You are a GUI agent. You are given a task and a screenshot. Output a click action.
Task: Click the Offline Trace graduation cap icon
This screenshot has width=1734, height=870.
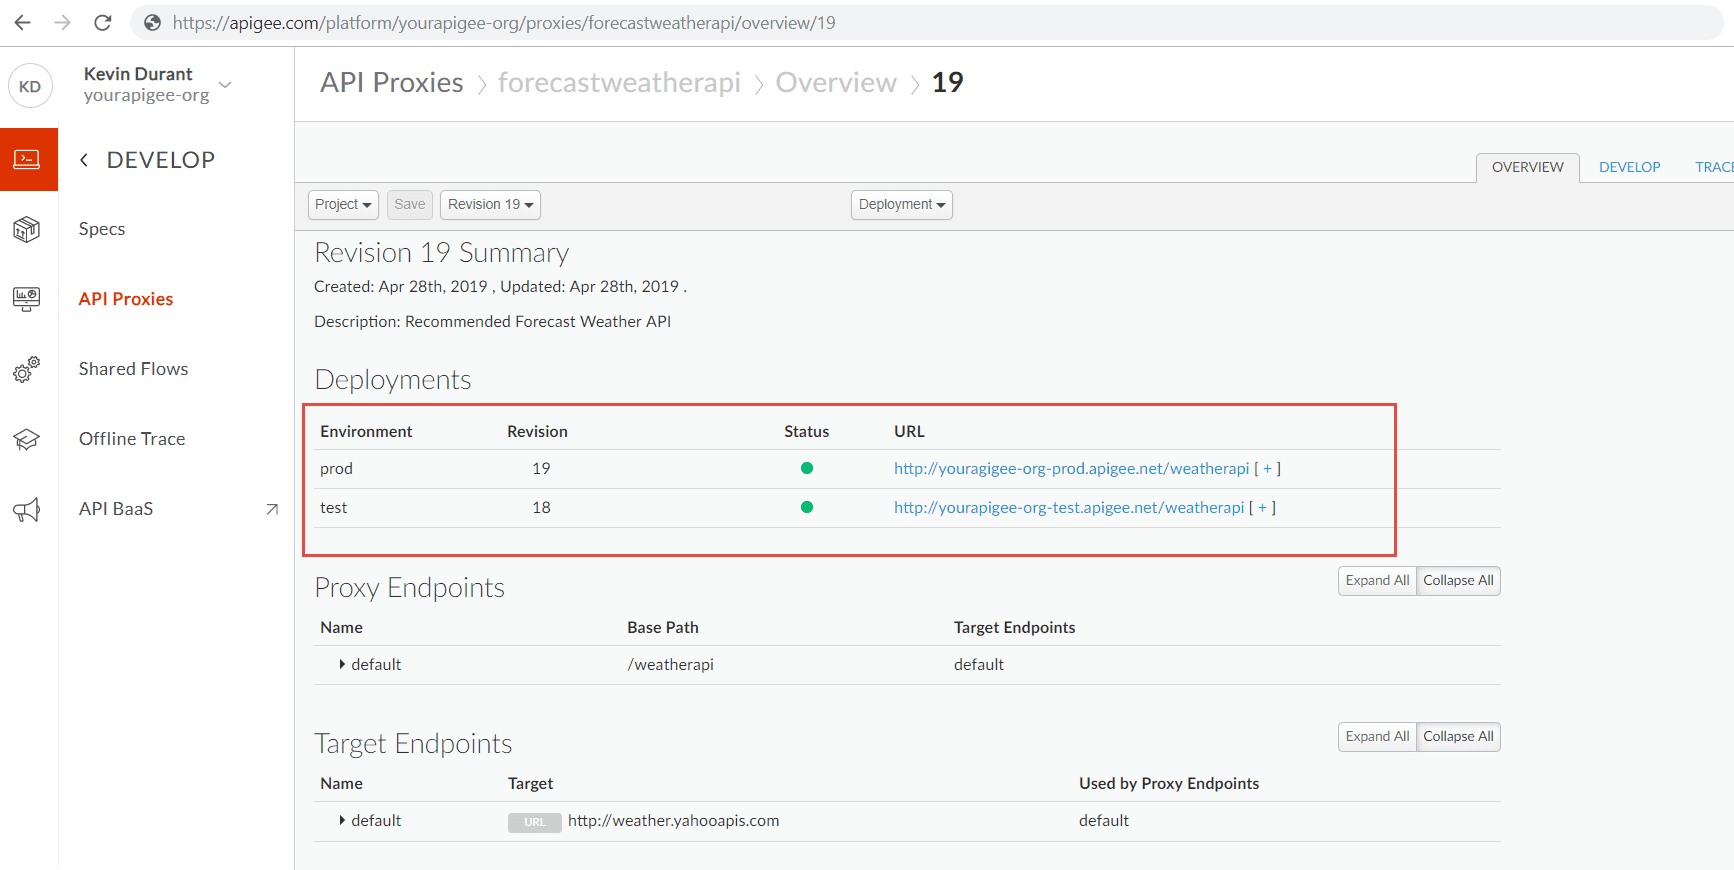coord(27,439)
